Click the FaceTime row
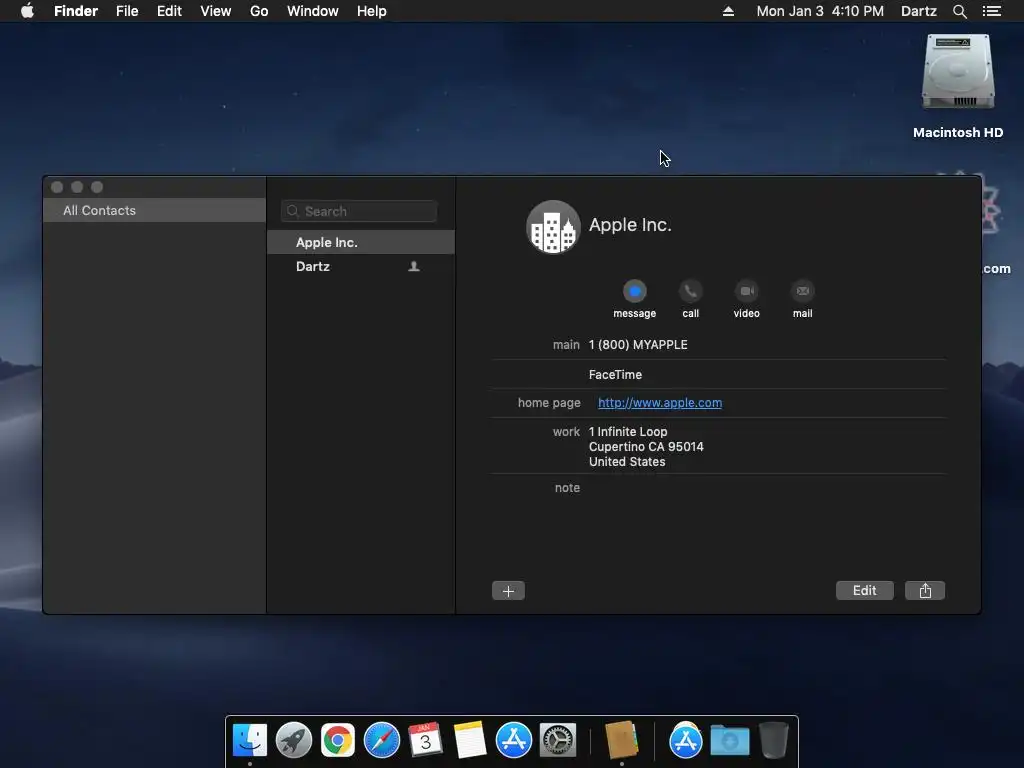Screen dimensions: 1024x768 point(615,375)
